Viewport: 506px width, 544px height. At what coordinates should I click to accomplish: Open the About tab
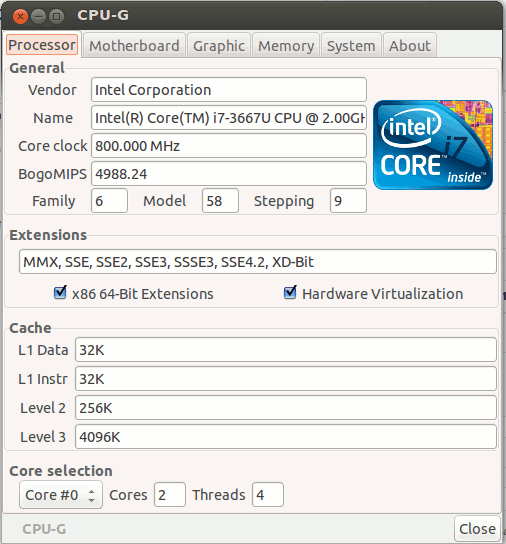point(410,45)
